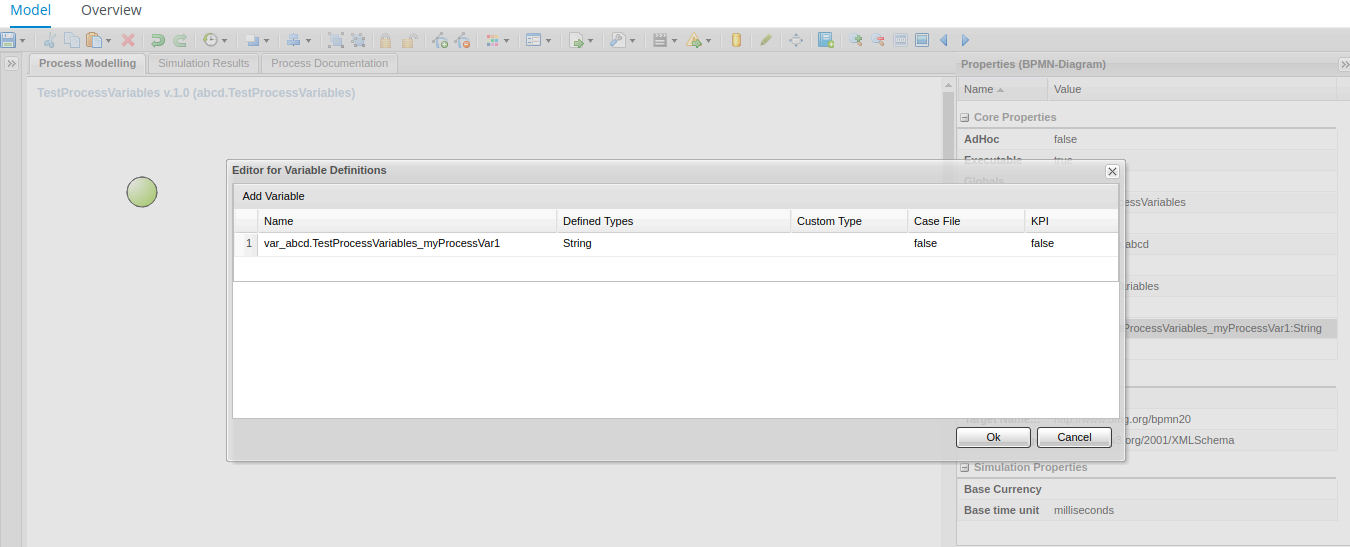The image size is (1350, 547).
Task: Click the wrench tools icon
Action: (x=618, y=40)
